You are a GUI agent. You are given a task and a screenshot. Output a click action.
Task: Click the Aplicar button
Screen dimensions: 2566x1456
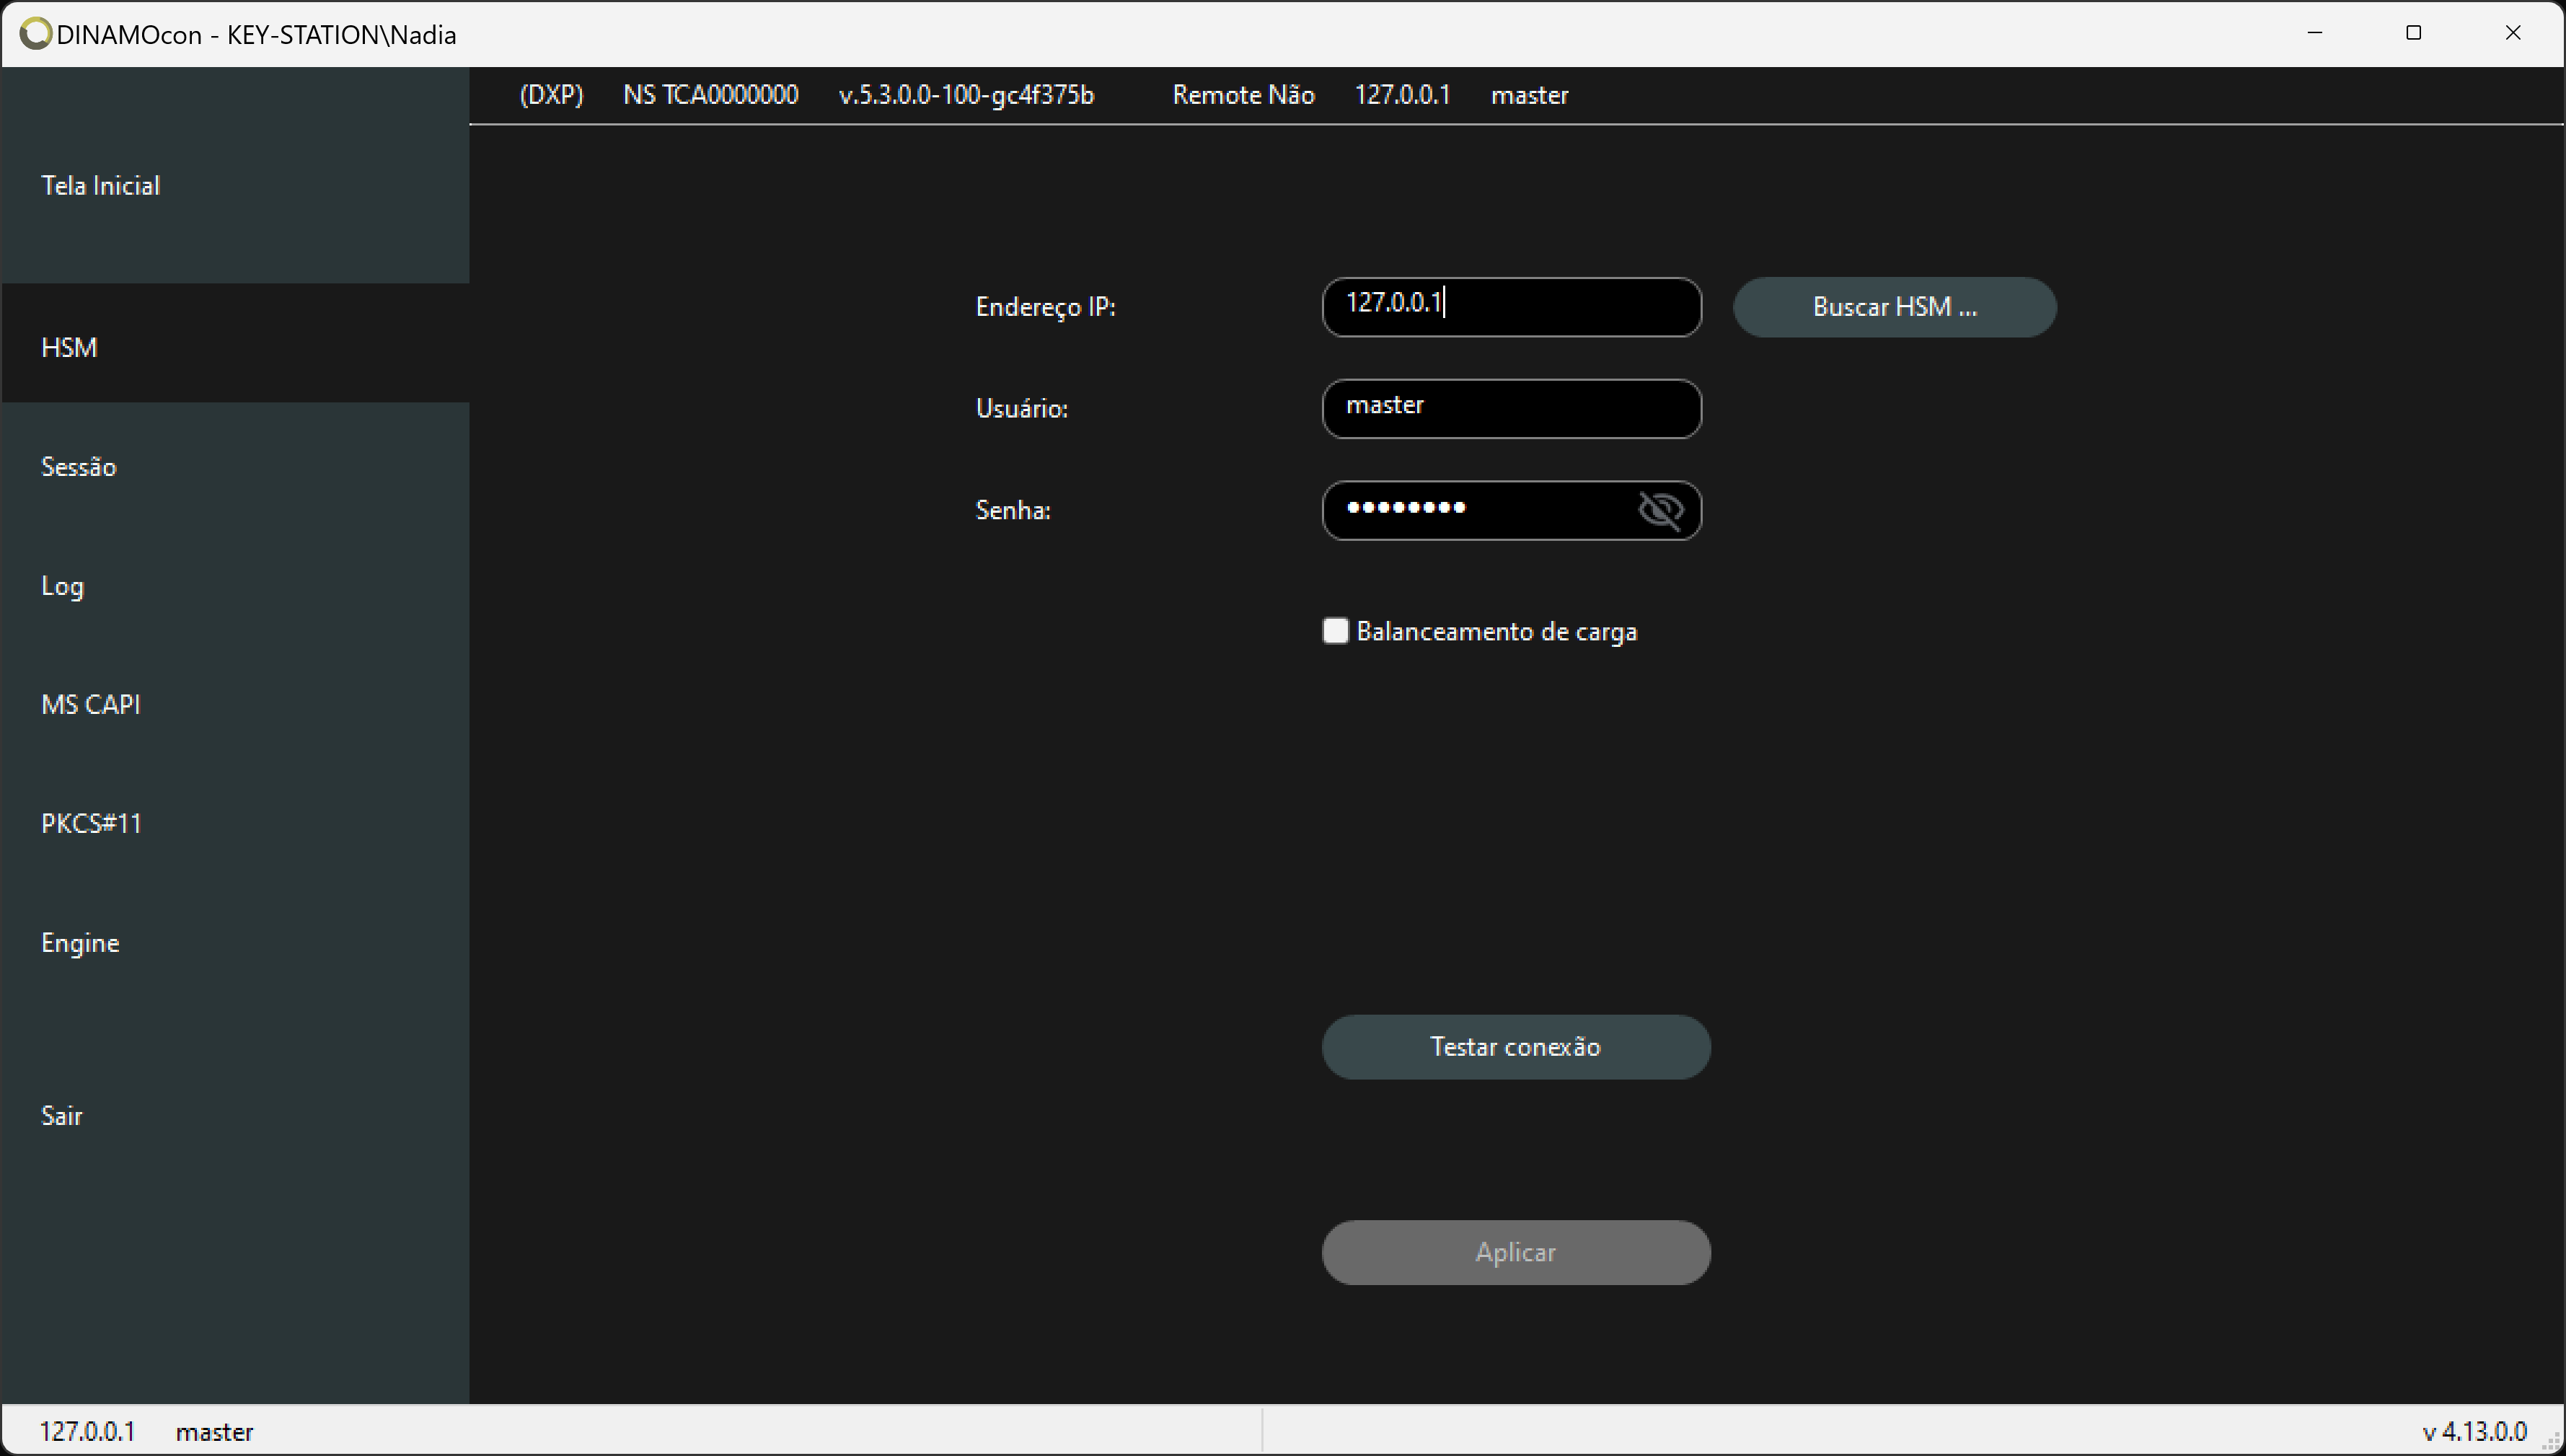click(1516, 1252)
